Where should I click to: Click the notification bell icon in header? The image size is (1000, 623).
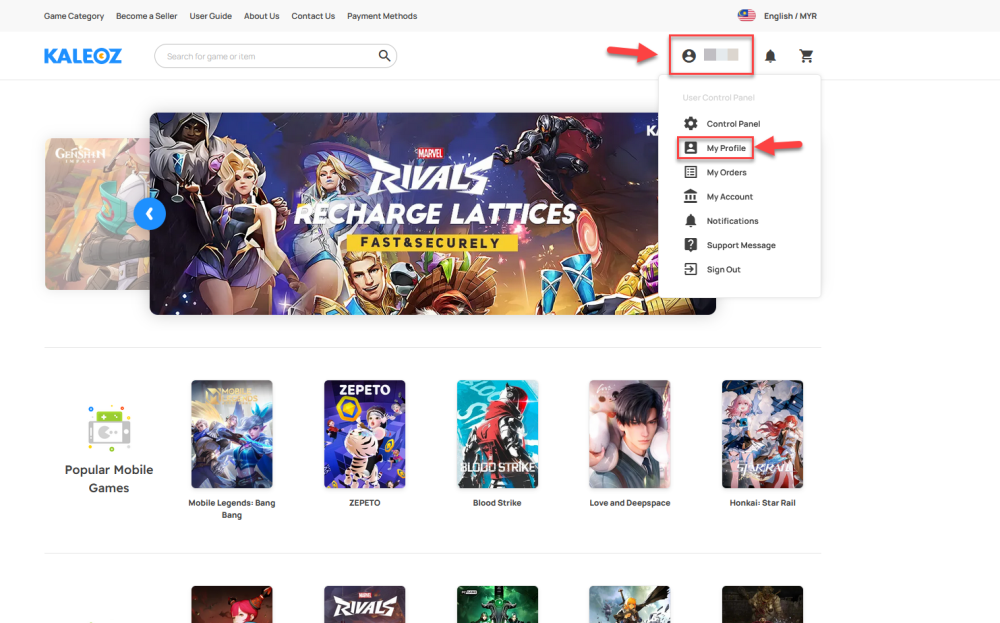click(x=770, y=56)
